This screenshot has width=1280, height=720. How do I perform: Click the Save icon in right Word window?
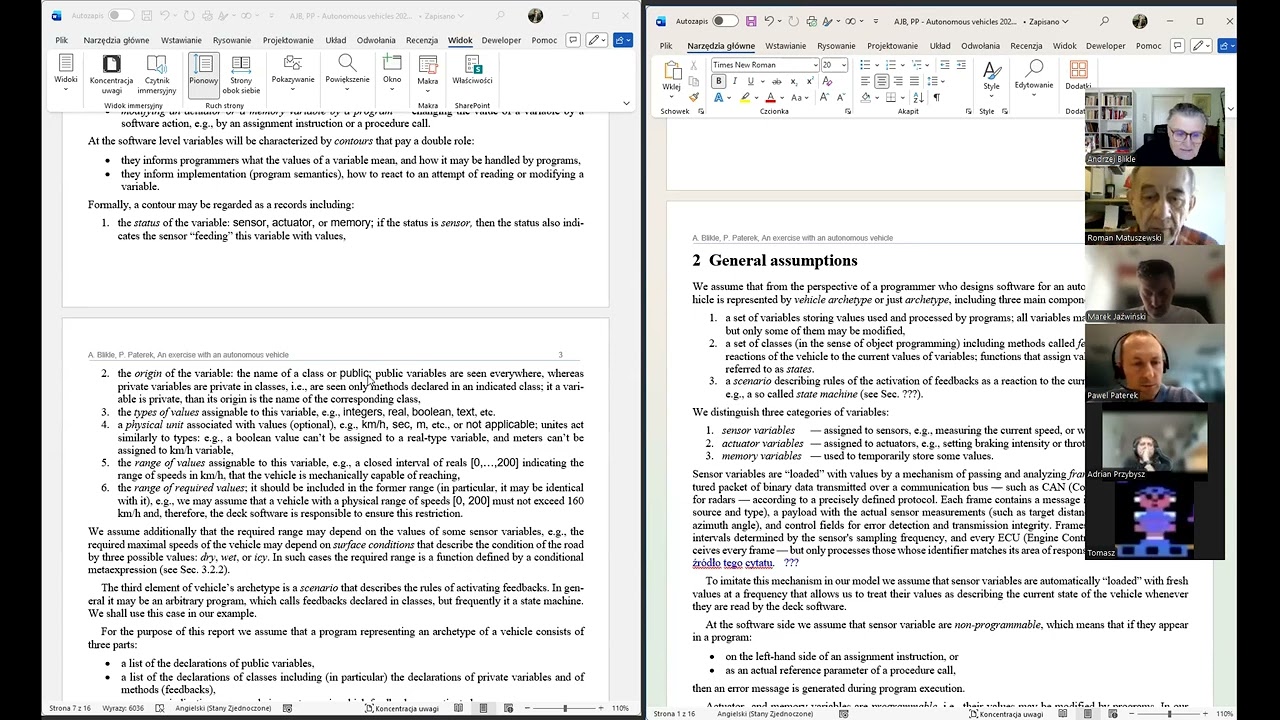(x=751, y=21)
